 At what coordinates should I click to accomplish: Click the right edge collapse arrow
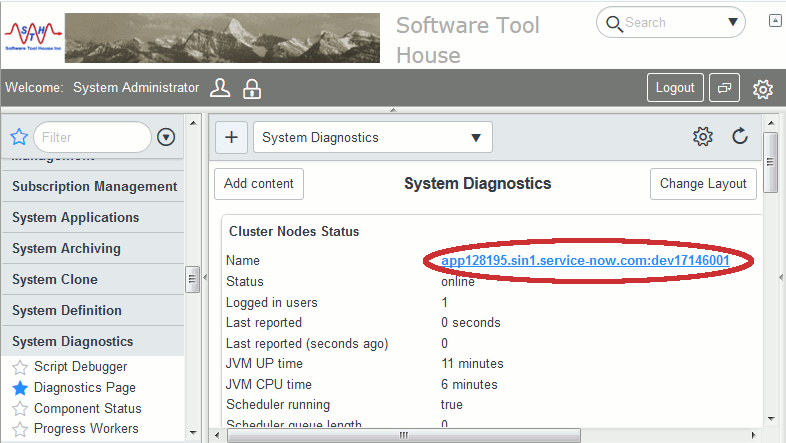781,277
